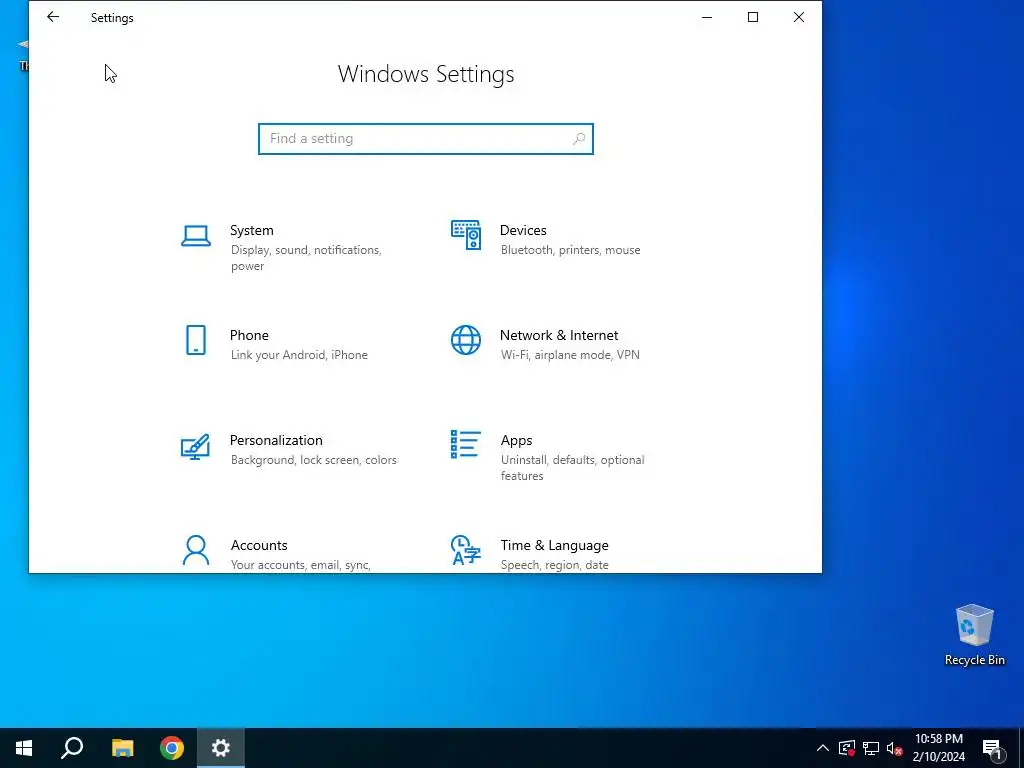The image size is (1024, 768).
Task: Click 'Speech, region, date' text
Action: [554, 565]
